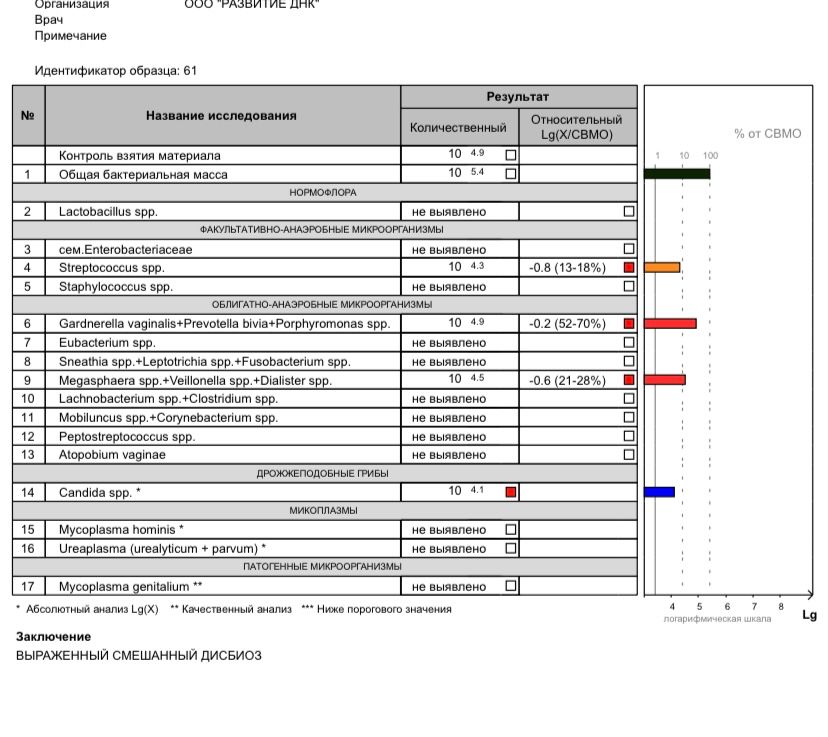Viewport: 828px width, 737px height.
Task: Click the checkbox for Ureaplasma row
Action: pos(511,548)
